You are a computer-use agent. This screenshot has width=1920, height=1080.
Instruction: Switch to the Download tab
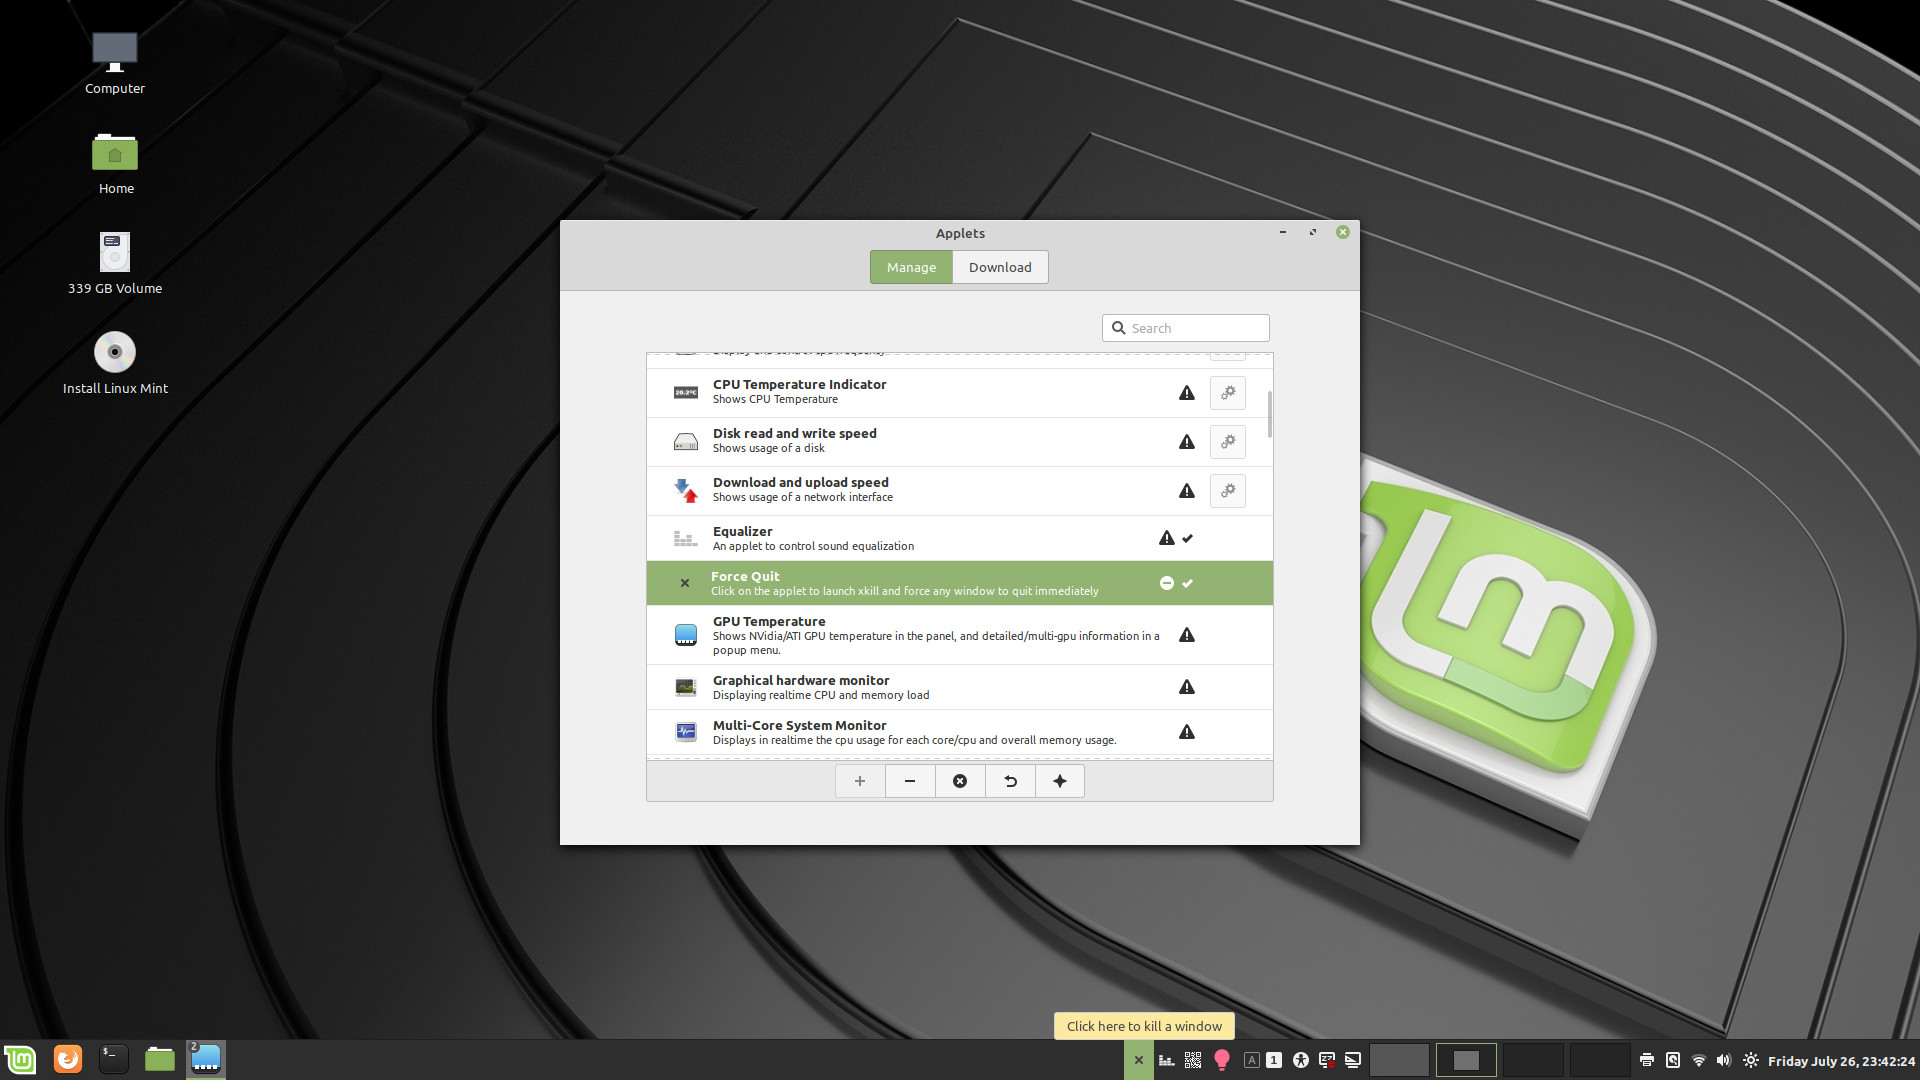(1000, 266)
